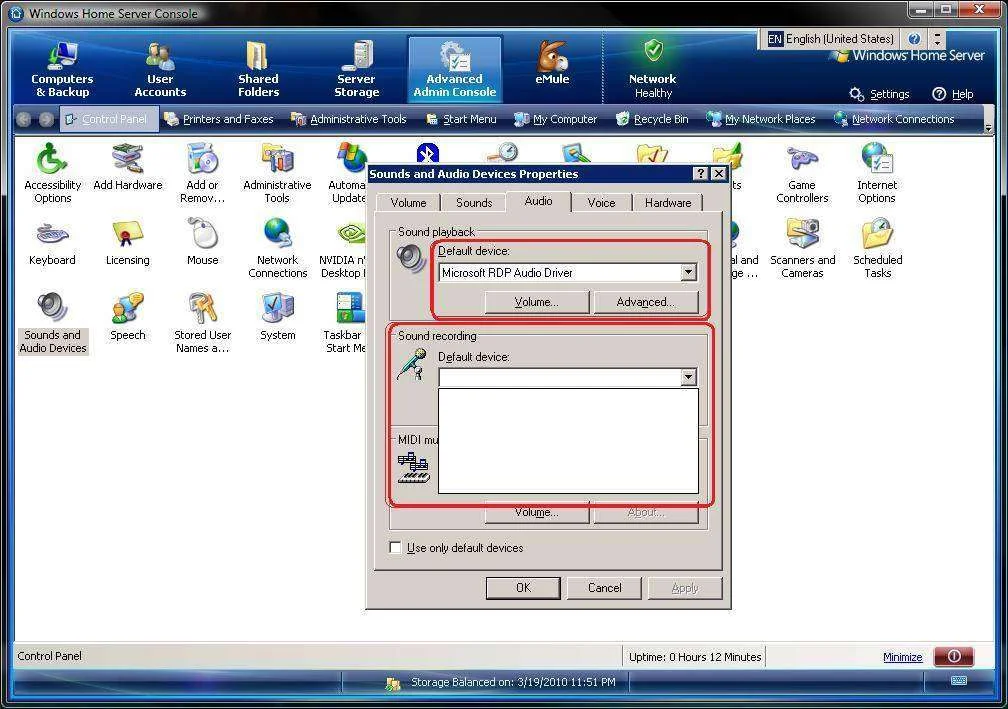The image size is (1008, 709).
Task: Click the storage balanced status icon
Action: pyautogui.click(x=393, y=683)
